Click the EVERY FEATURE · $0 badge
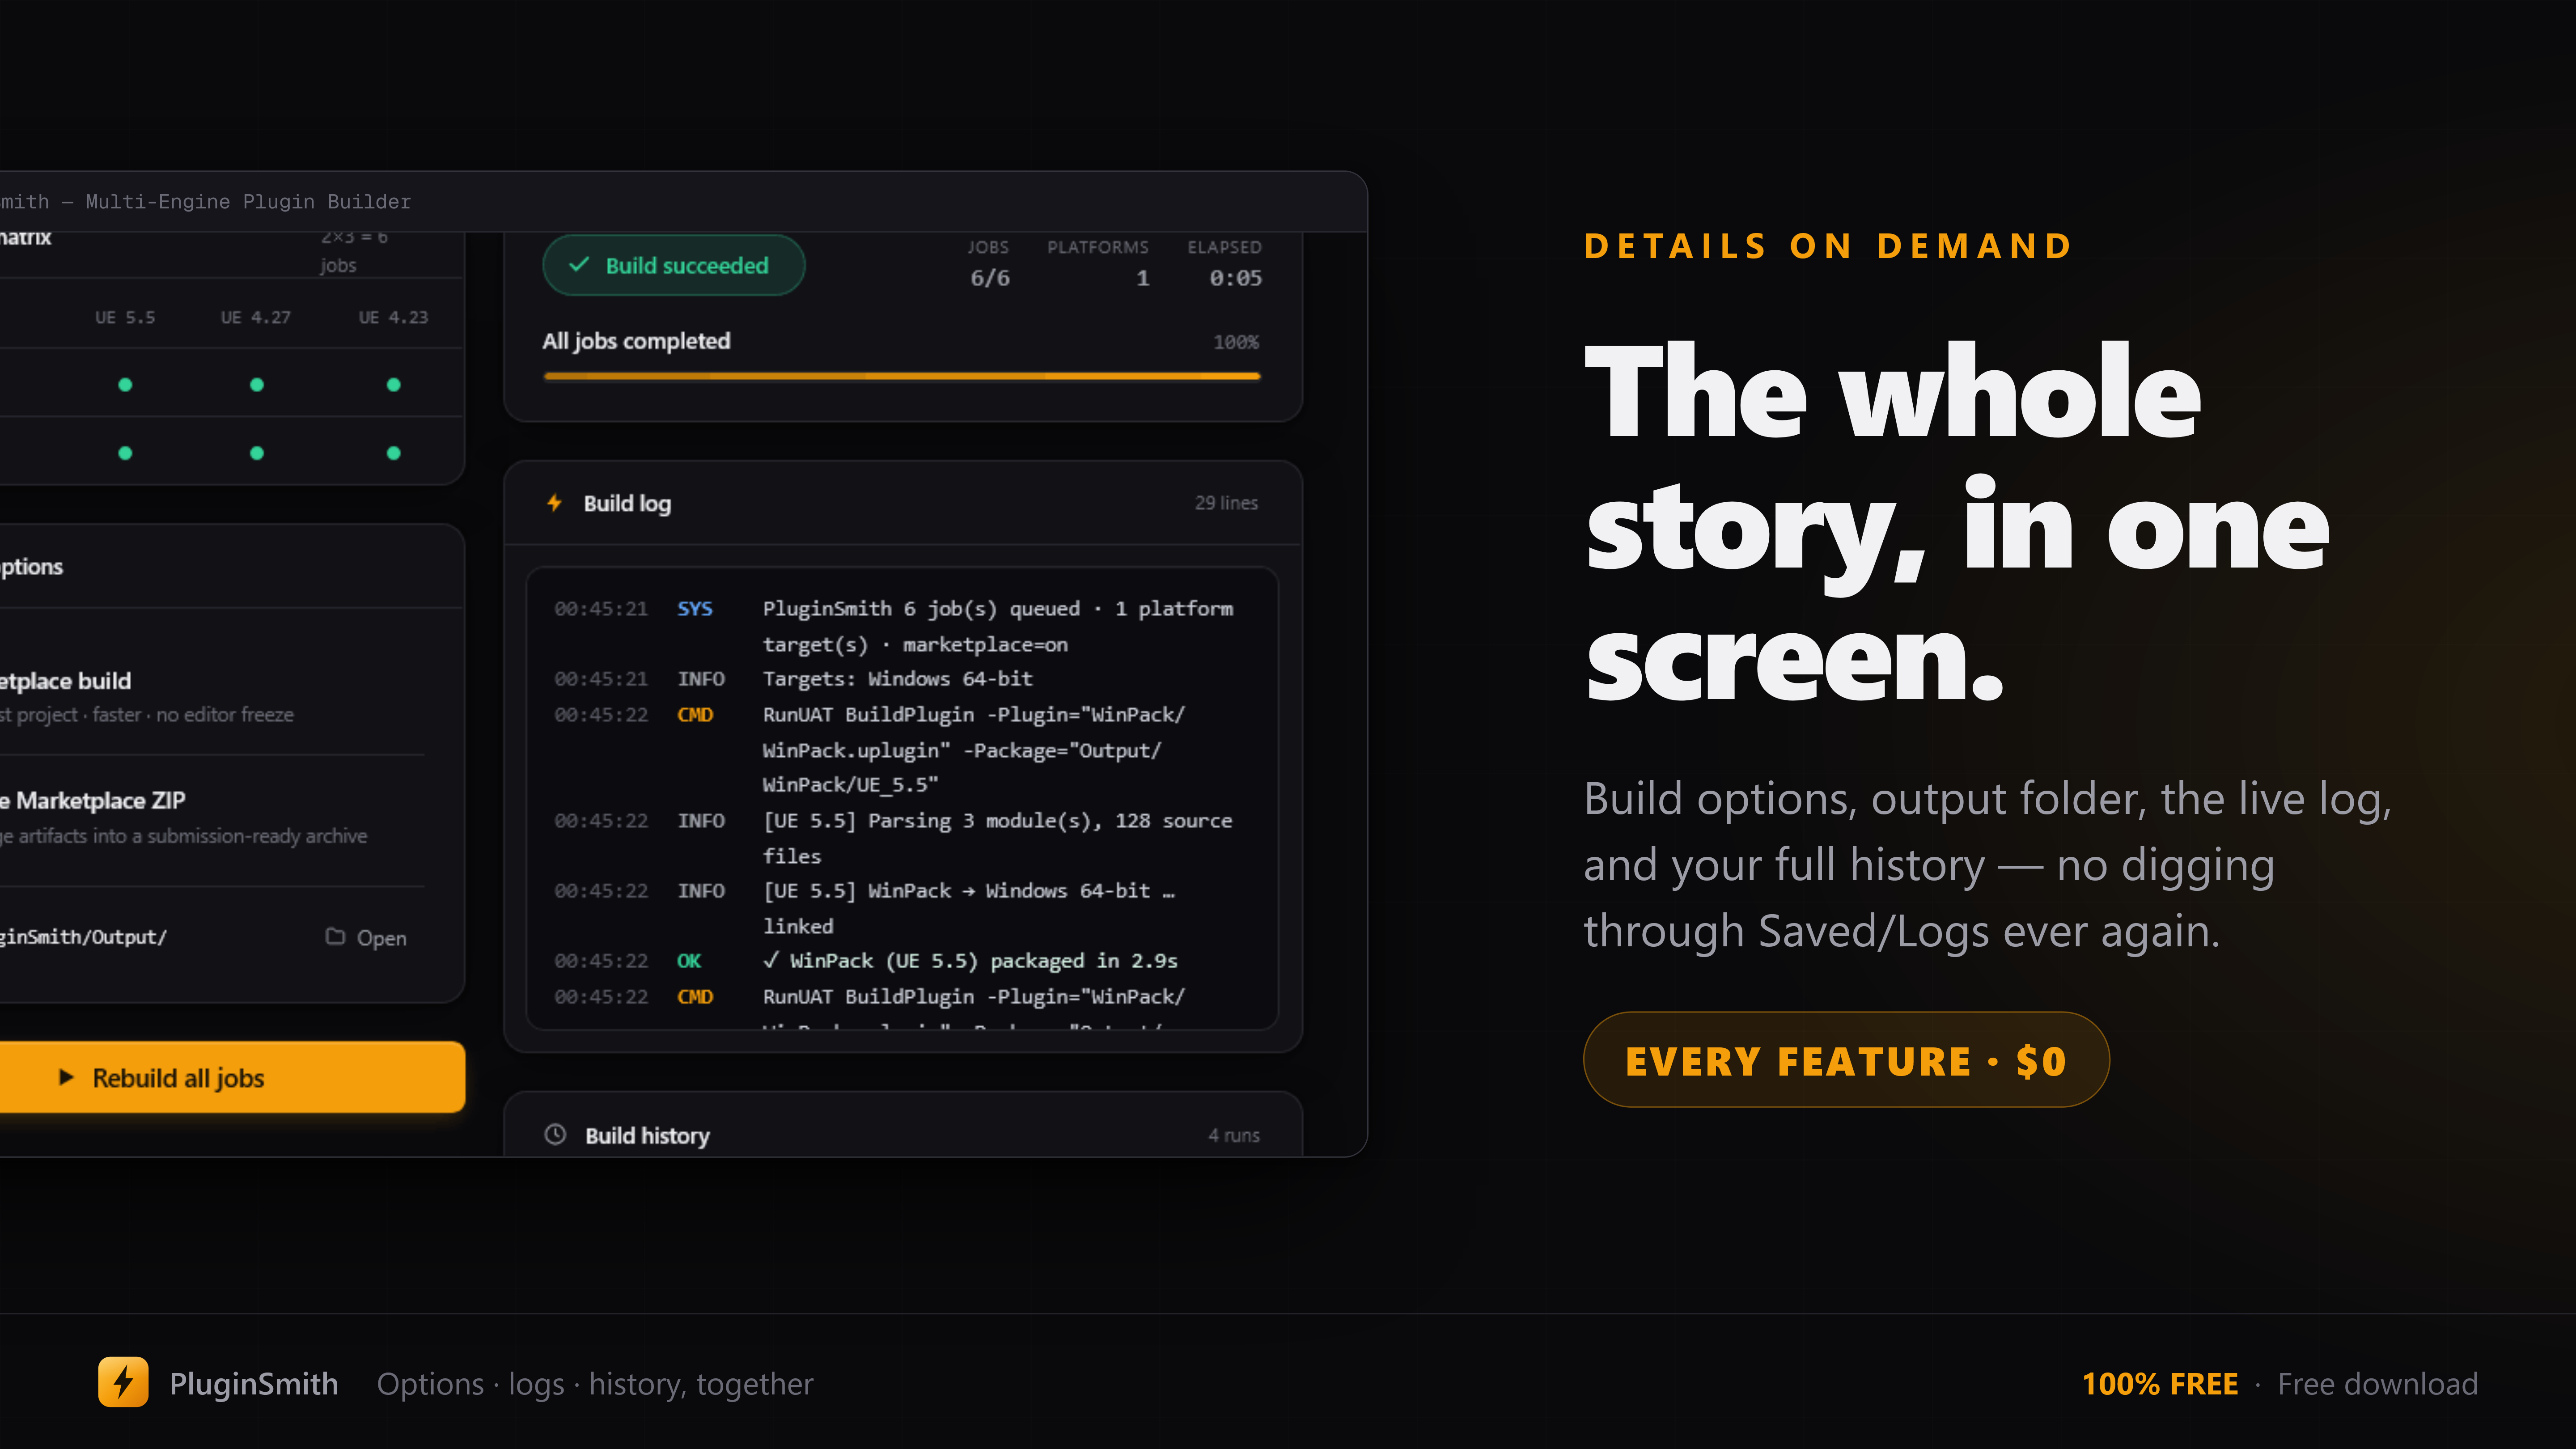Image resolution: width=2576 pixels, height=1449 pixels. (1846, 1060)
